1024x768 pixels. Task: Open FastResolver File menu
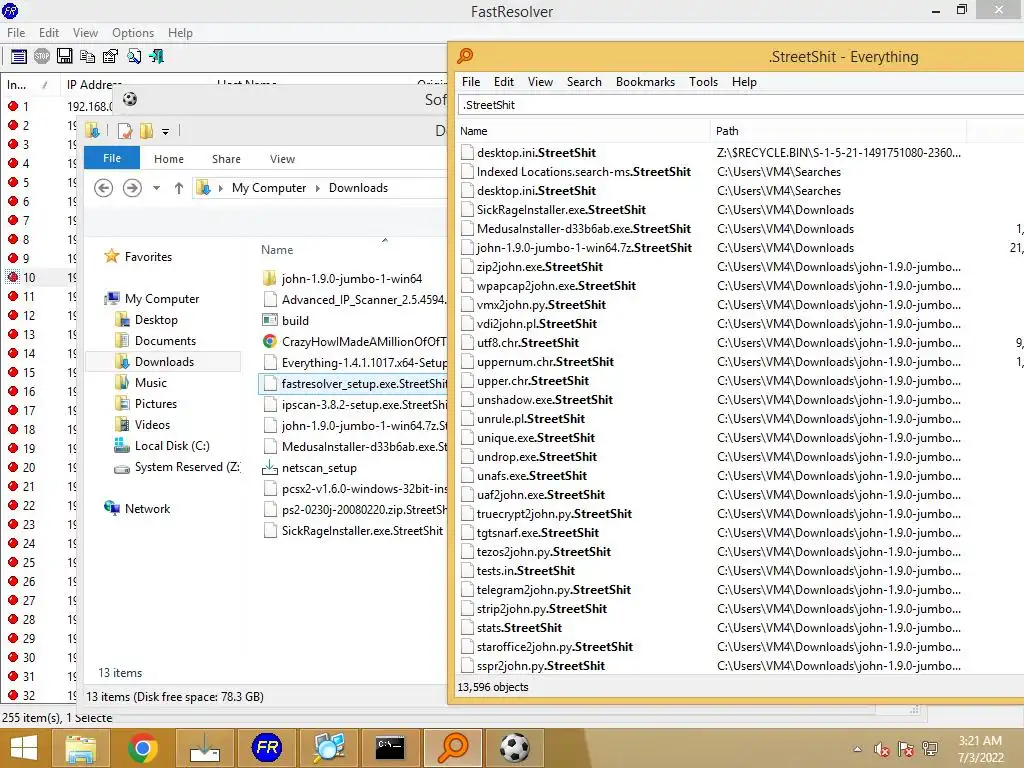click(x=16, y=33)
